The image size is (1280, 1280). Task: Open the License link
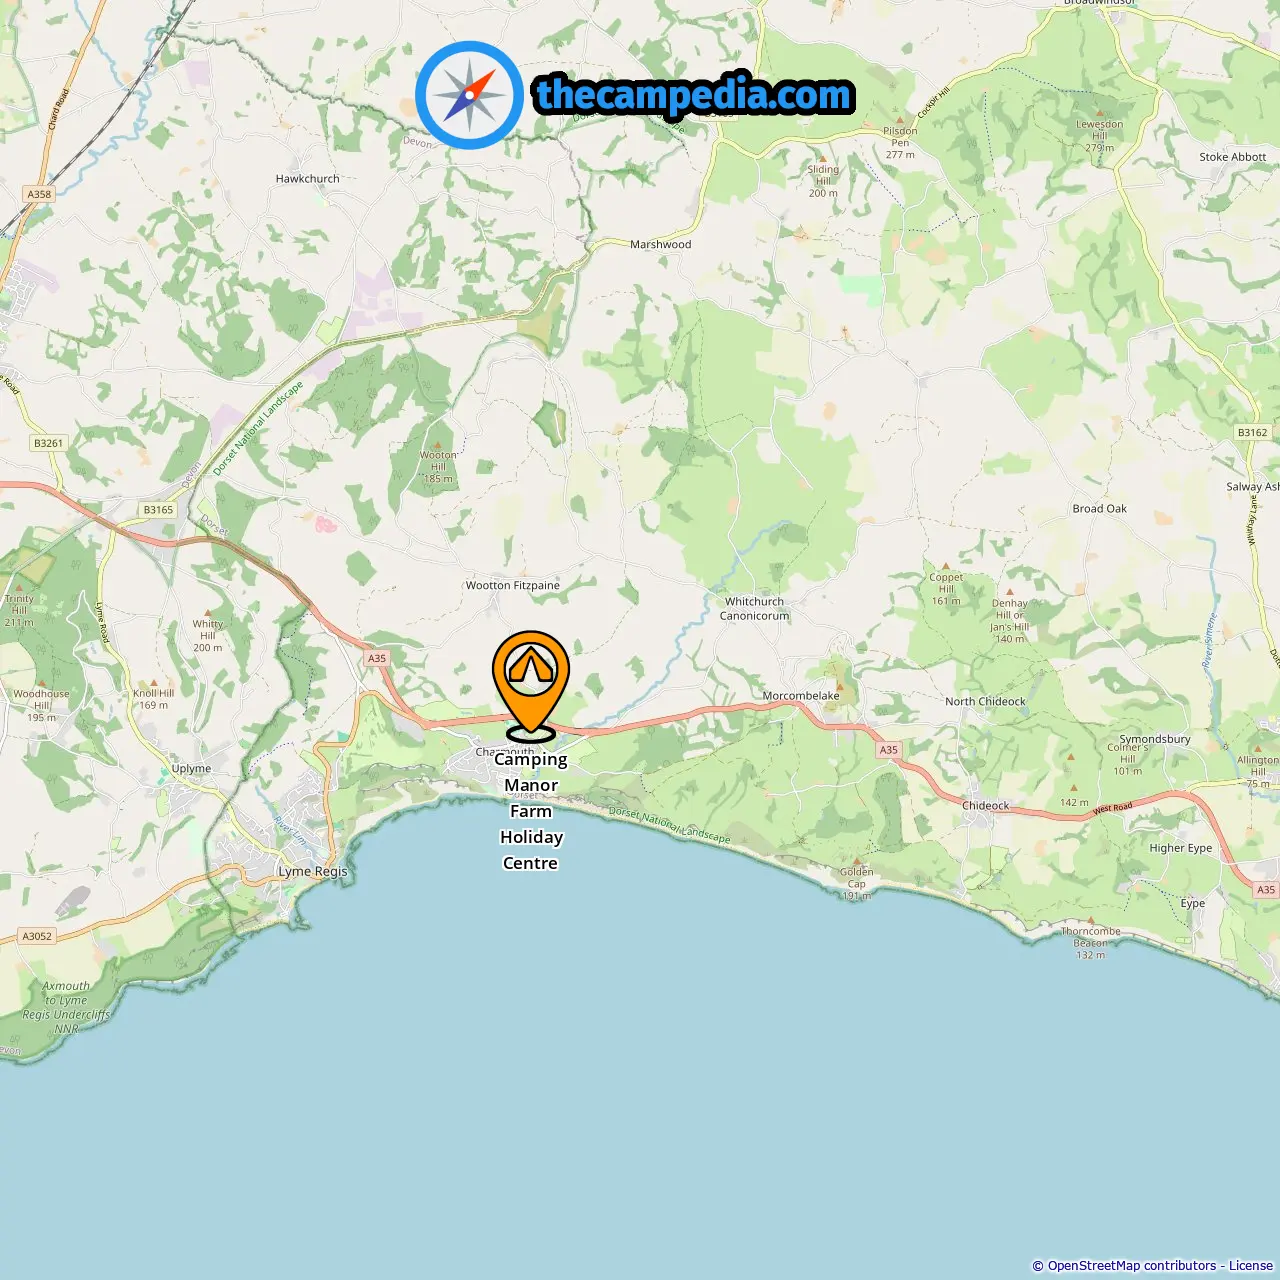[x=1251, y=1266]
